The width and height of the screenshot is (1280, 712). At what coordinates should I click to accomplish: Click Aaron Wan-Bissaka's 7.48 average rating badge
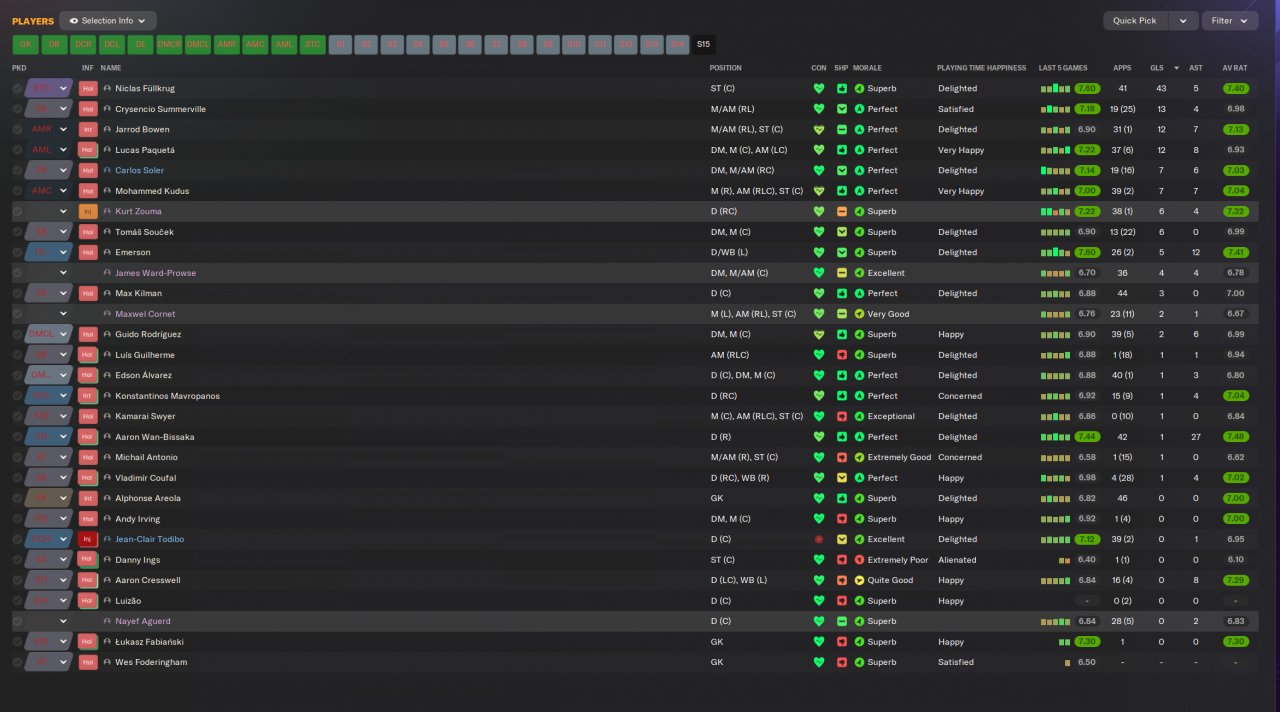pos(1235,437)
